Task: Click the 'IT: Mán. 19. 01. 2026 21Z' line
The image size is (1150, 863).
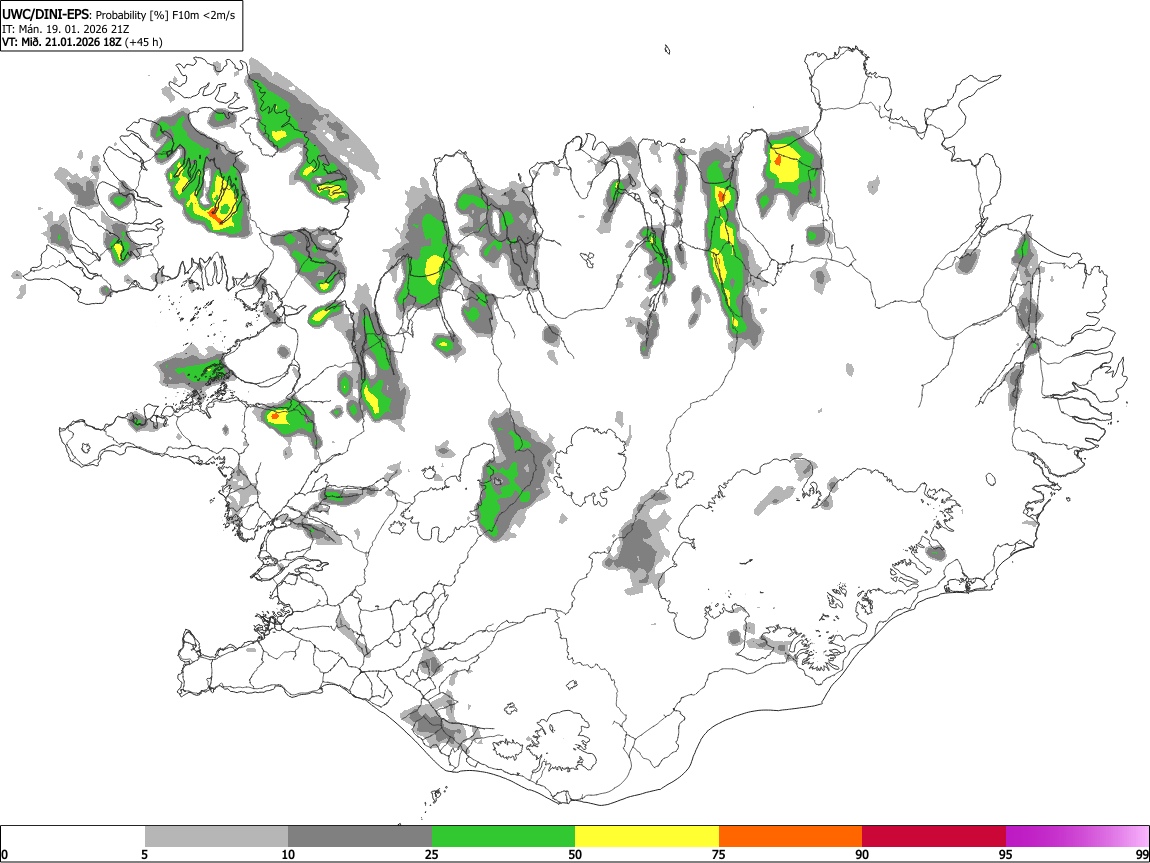Action: click(66, 29)
